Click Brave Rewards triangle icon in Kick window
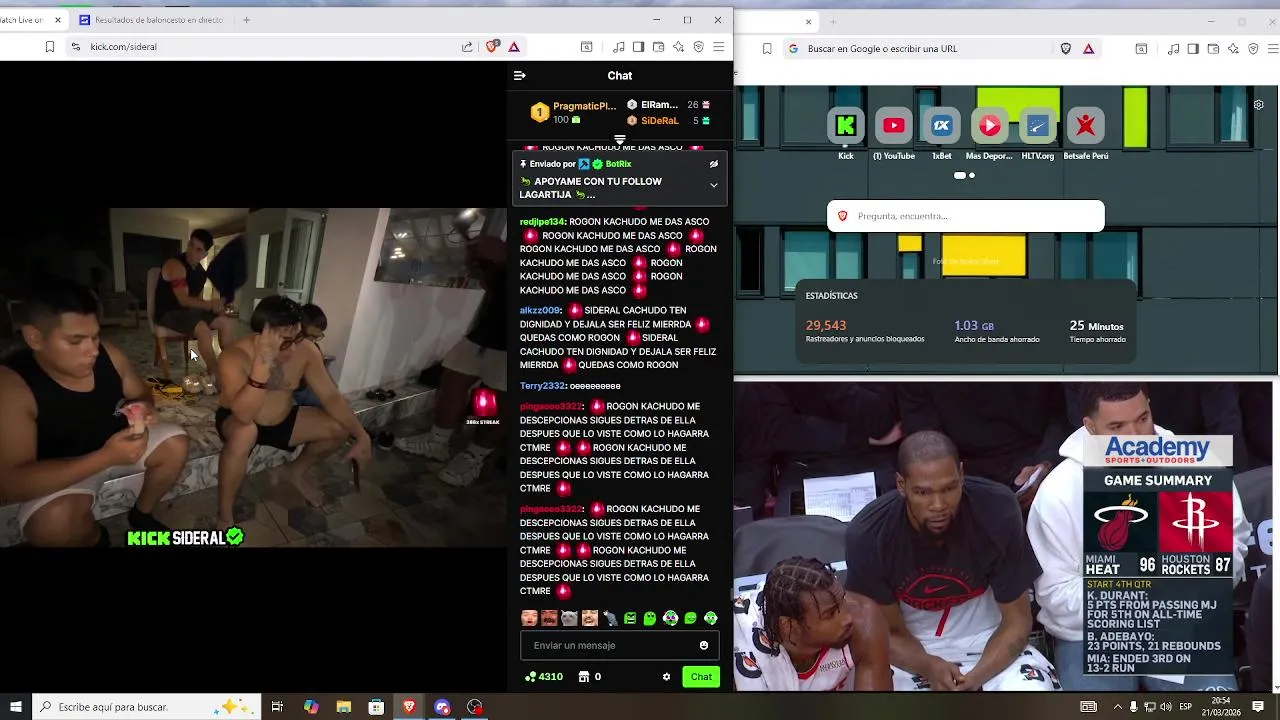The width and height of the screenshot is (1280, 720). click(x=514, y=47)
